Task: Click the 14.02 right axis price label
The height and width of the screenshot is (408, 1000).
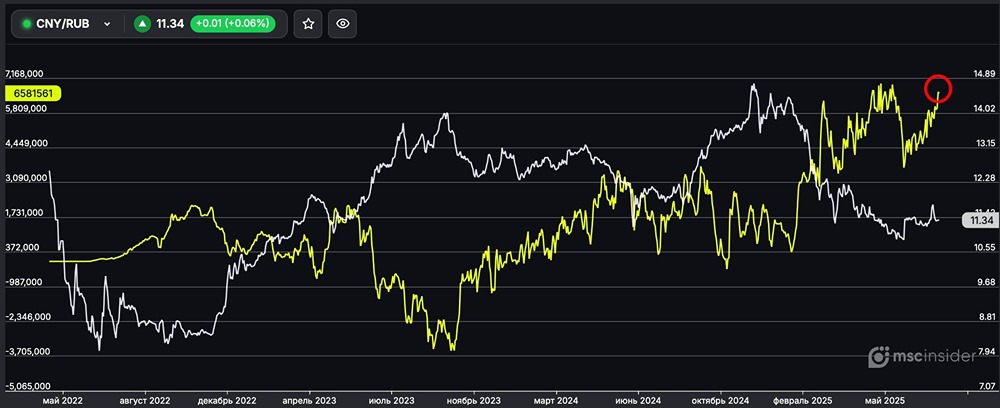Action: 983,108
